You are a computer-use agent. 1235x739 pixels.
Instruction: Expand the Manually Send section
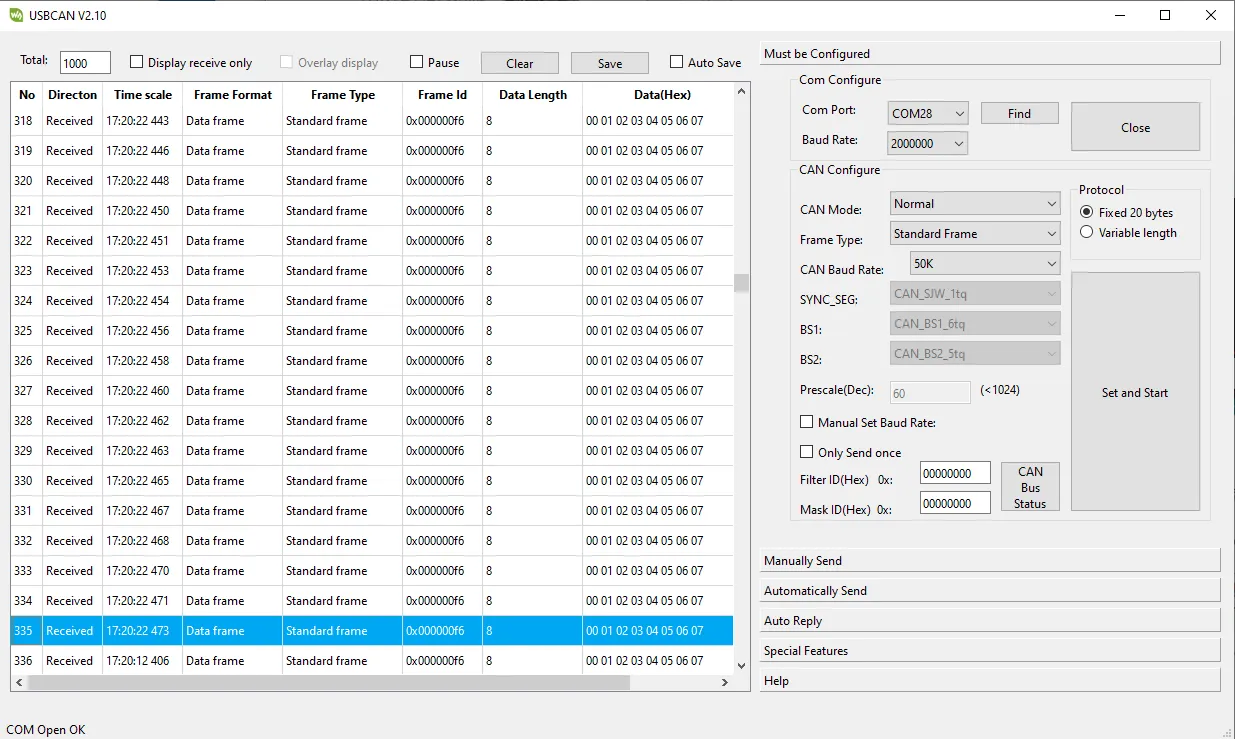[990, 561]
